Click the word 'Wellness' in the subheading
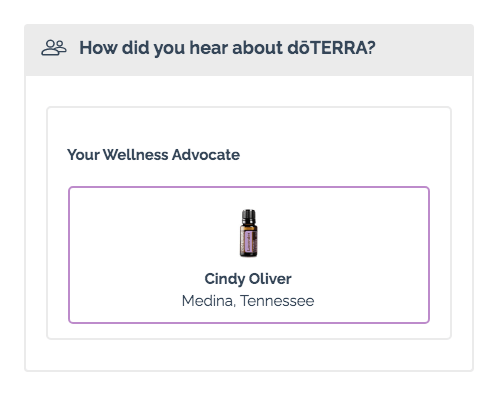The width and height of the screenshot is (502, 400). (135, 155)
